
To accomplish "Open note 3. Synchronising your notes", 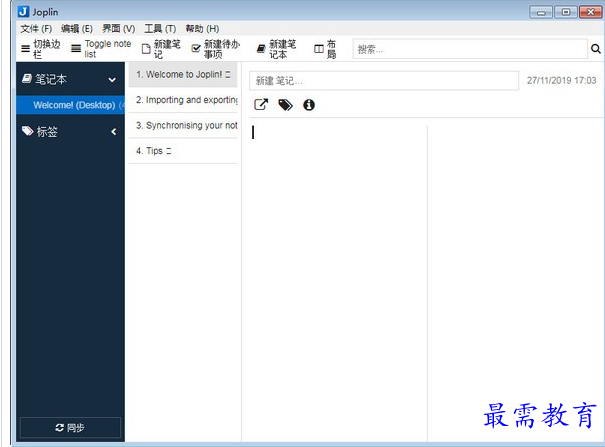I will 183,125.
